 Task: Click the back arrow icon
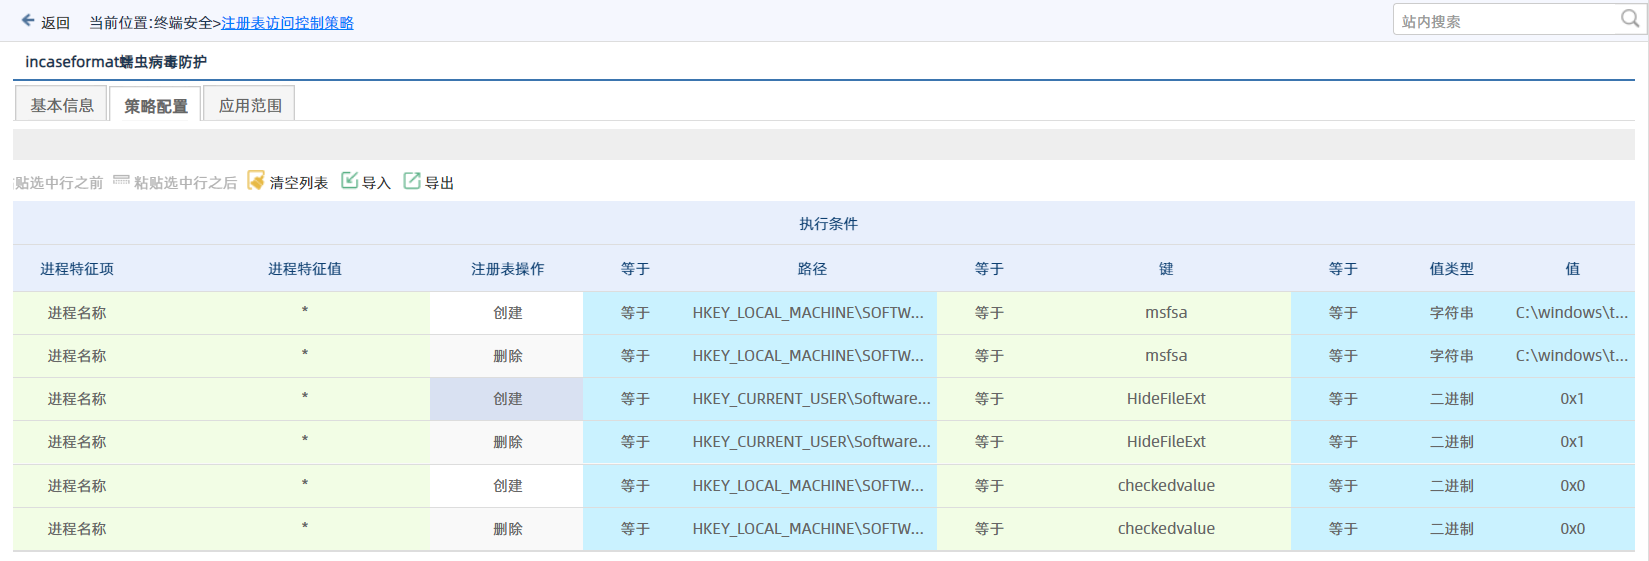tap(28, 20)
